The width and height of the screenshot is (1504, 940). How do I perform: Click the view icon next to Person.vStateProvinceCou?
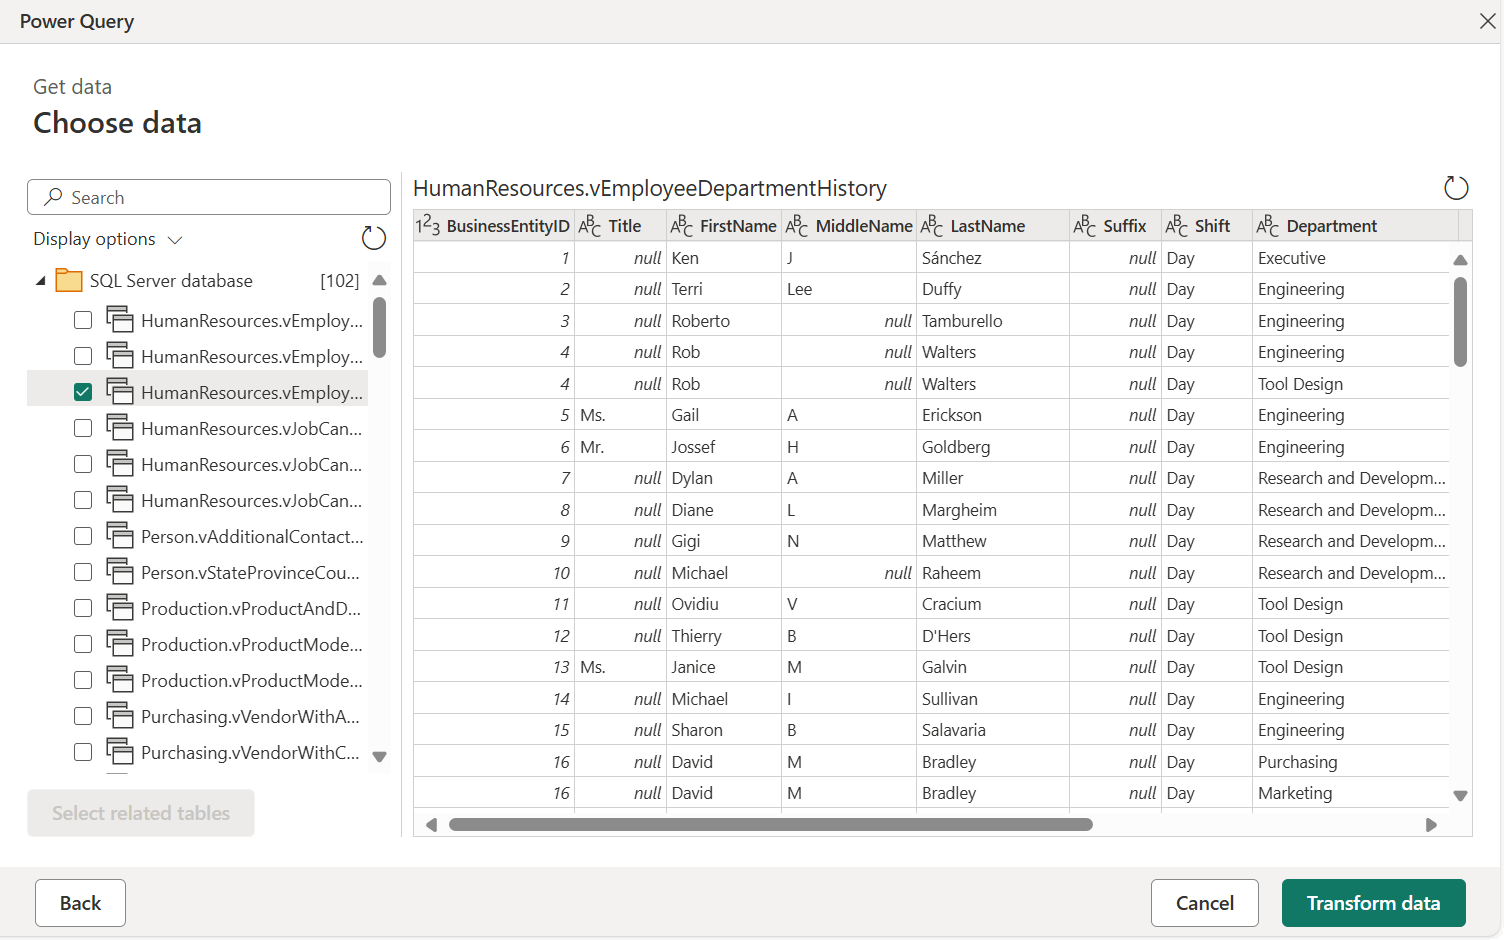coord(121,571)
